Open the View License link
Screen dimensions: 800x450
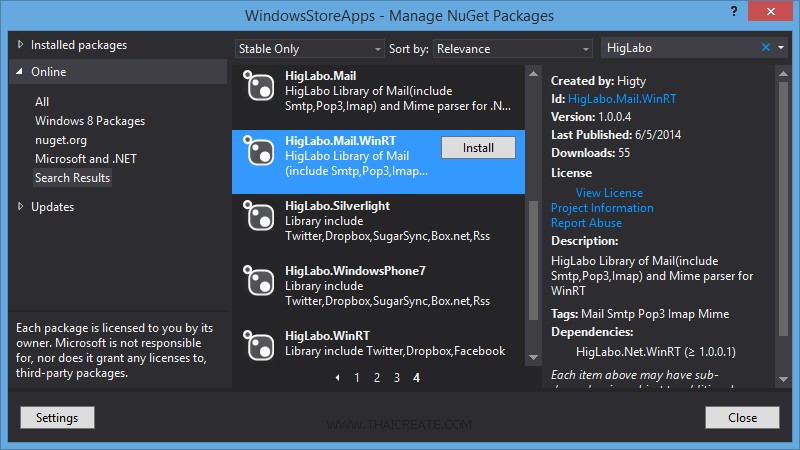pos(609,193)
